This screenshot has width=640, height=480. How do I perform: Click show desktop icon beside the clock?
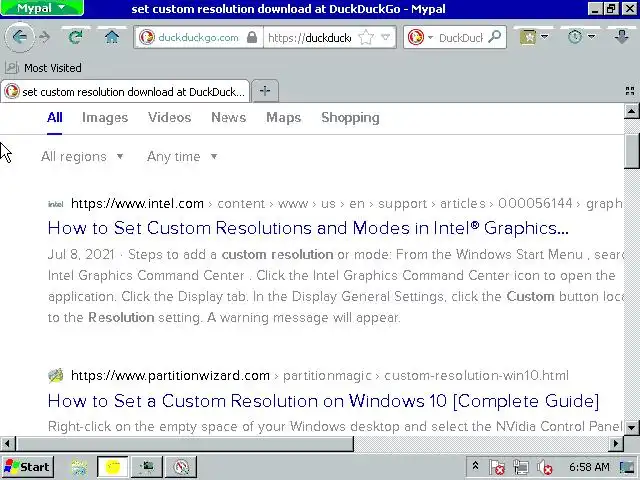tap(627, 467)
